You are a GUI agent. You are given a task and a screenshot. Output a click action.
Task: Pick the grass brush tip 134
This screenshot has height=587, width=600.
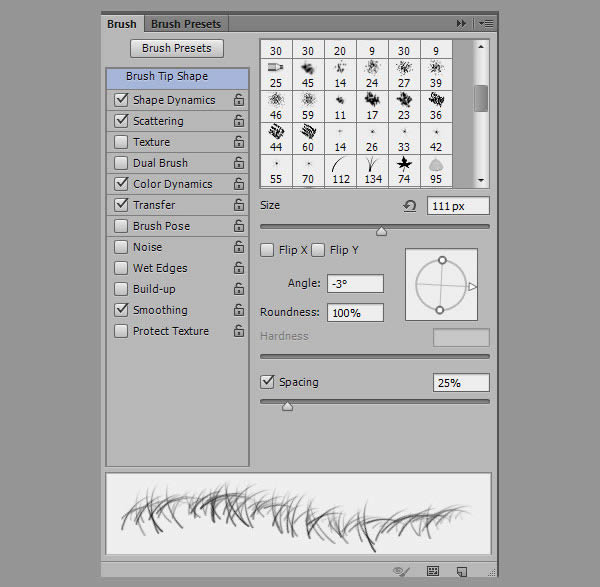[x=372, y=165]
